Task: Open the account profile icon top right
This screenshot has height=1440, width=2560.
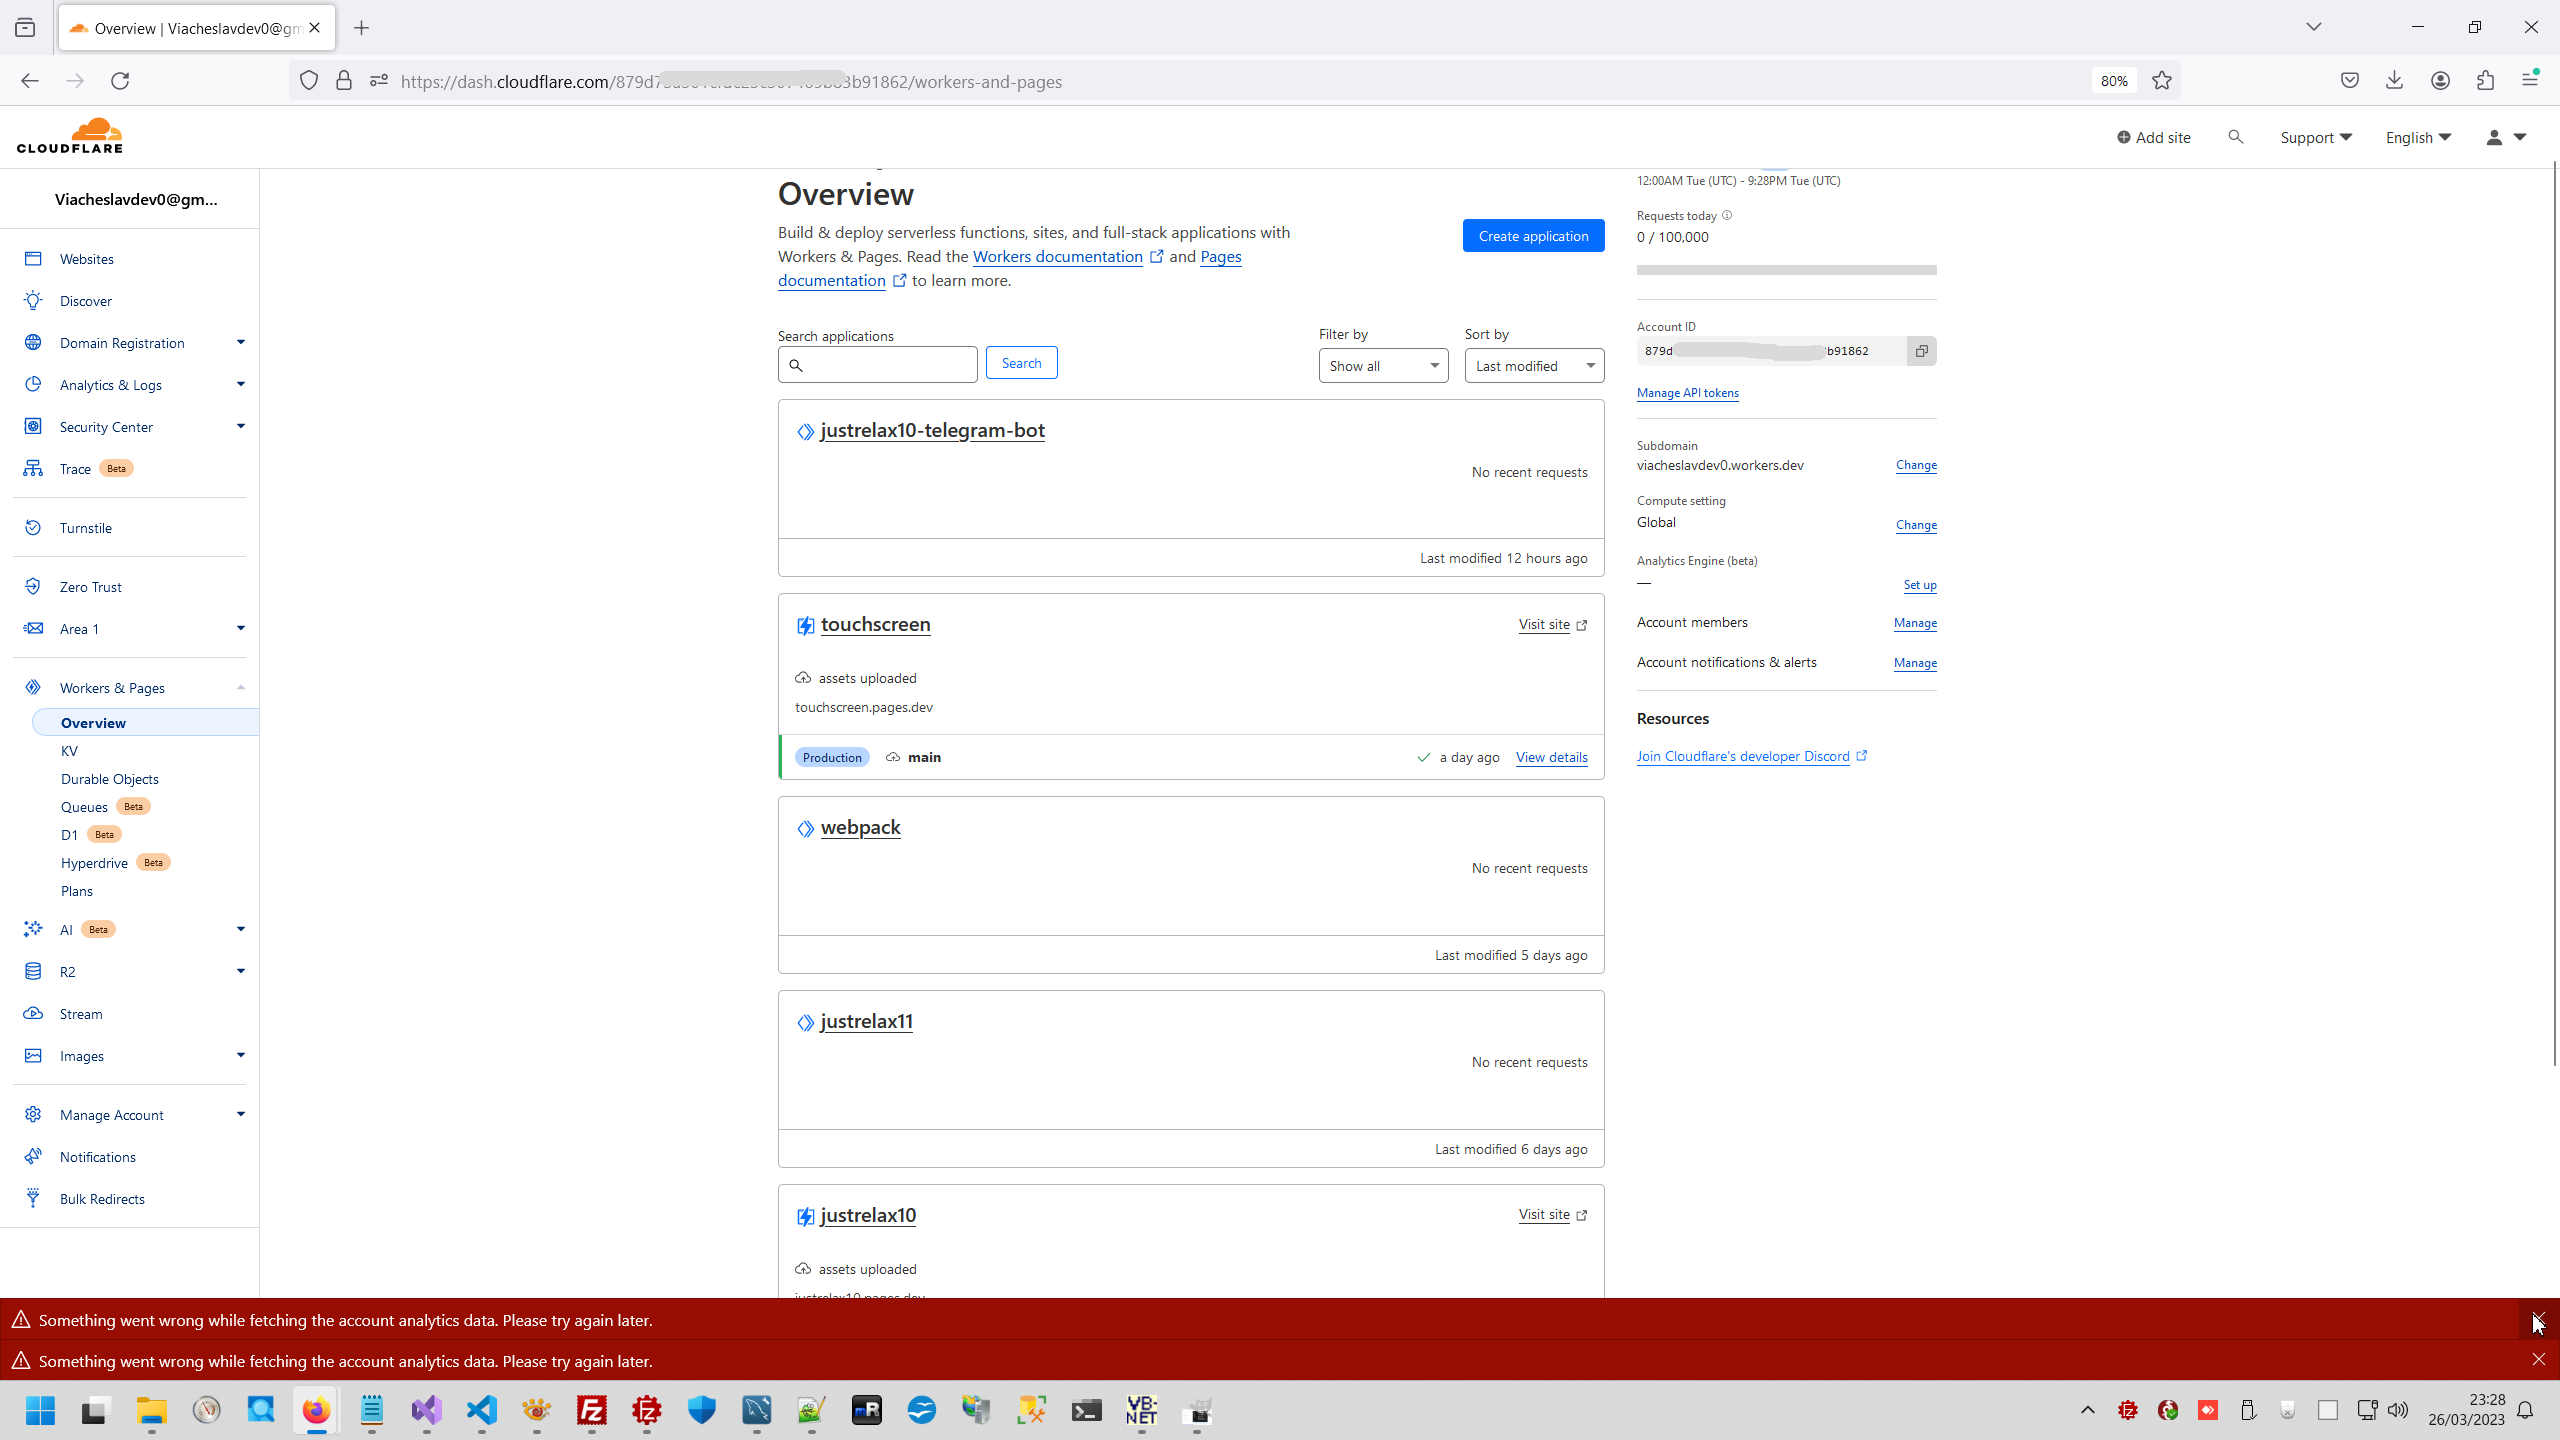Action: coord(2494,137)
